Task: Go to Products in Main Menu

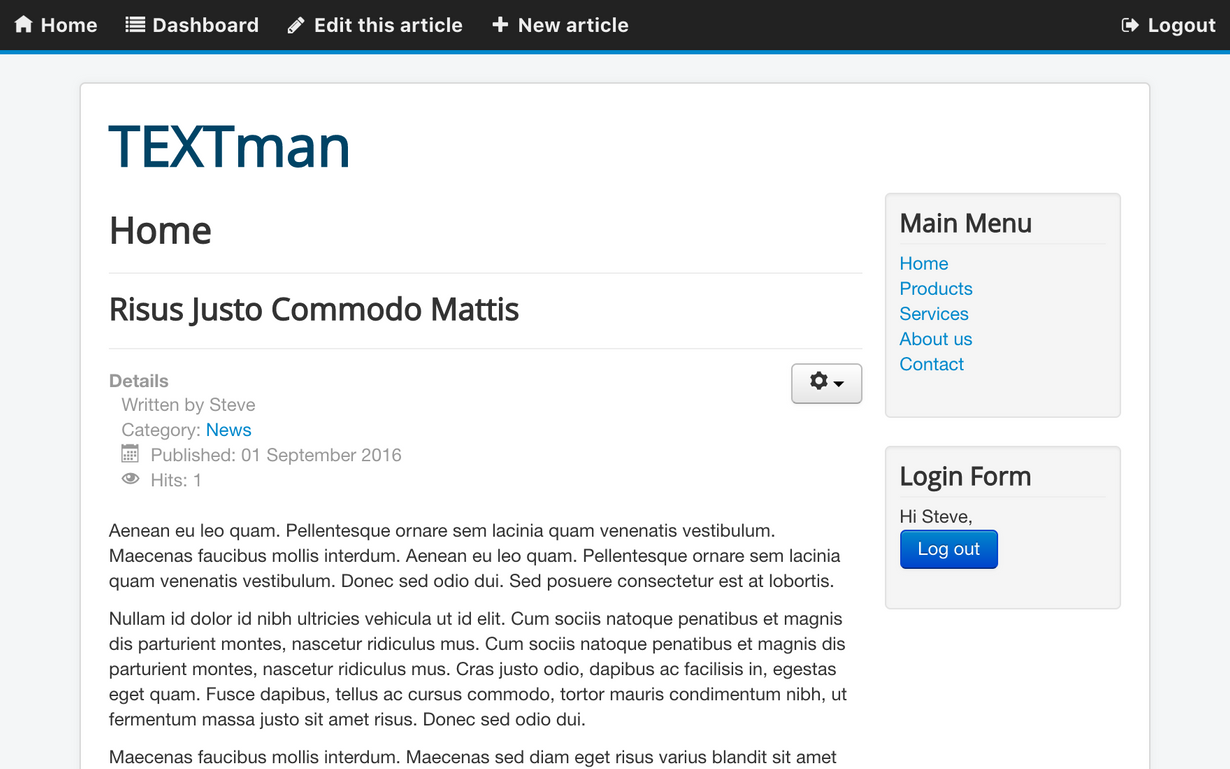Action: 936,289
